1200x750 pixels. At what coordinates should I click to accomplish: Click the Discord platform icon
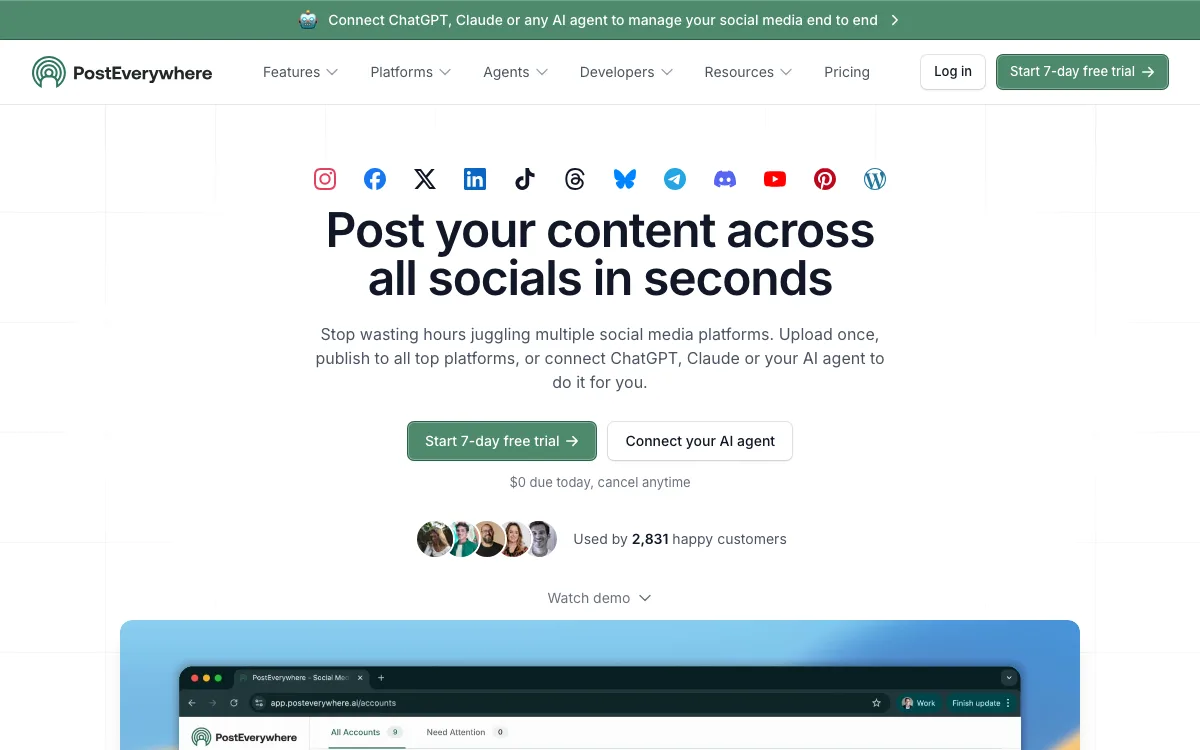point(725,179)
